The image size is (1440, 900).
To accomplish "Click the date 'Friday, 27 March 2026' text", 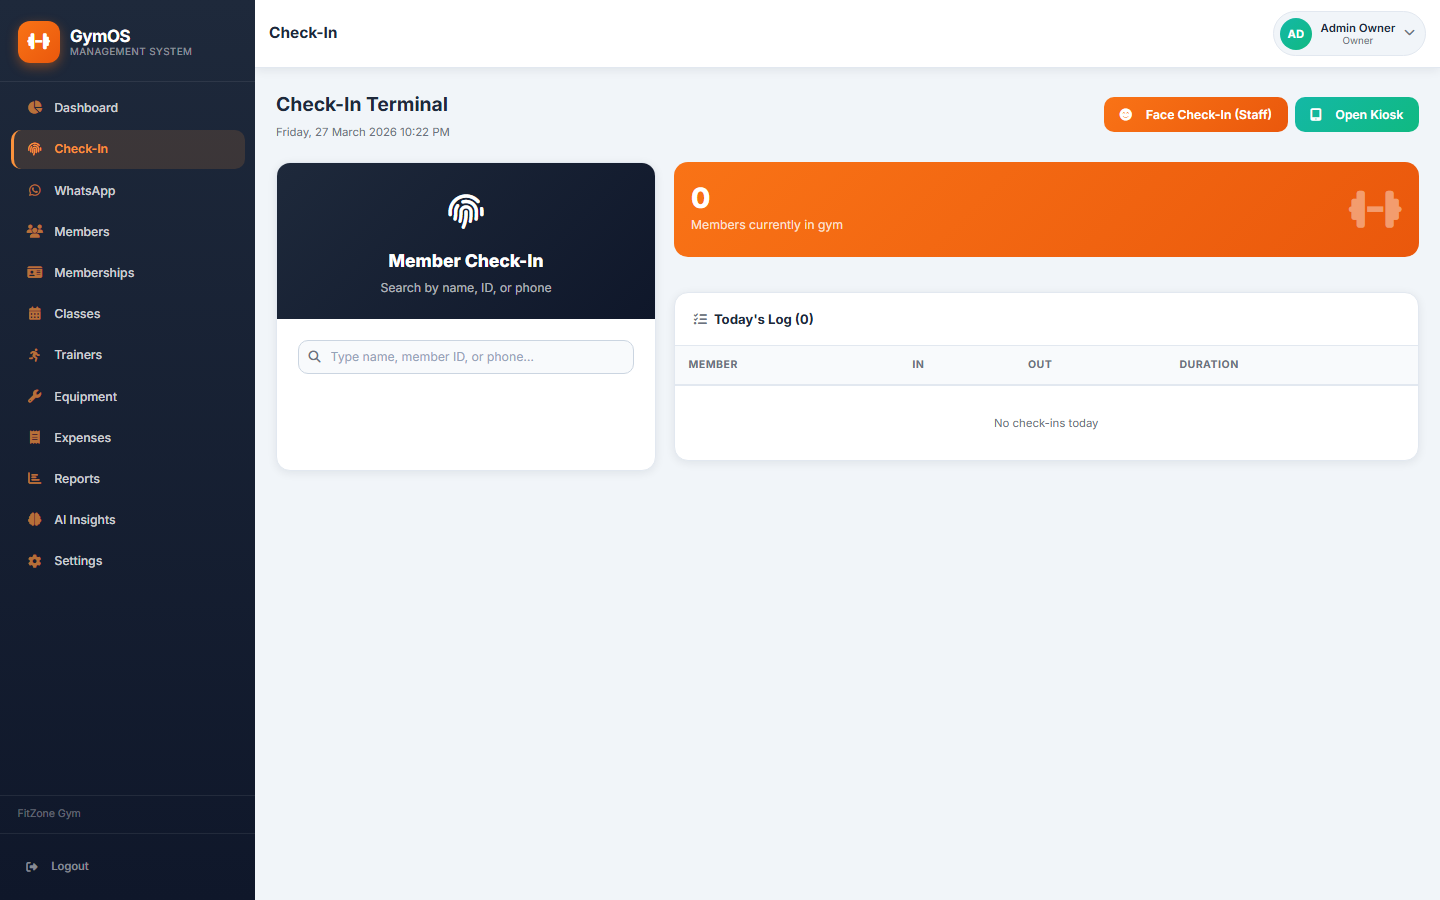I will (x=336, y=132).
